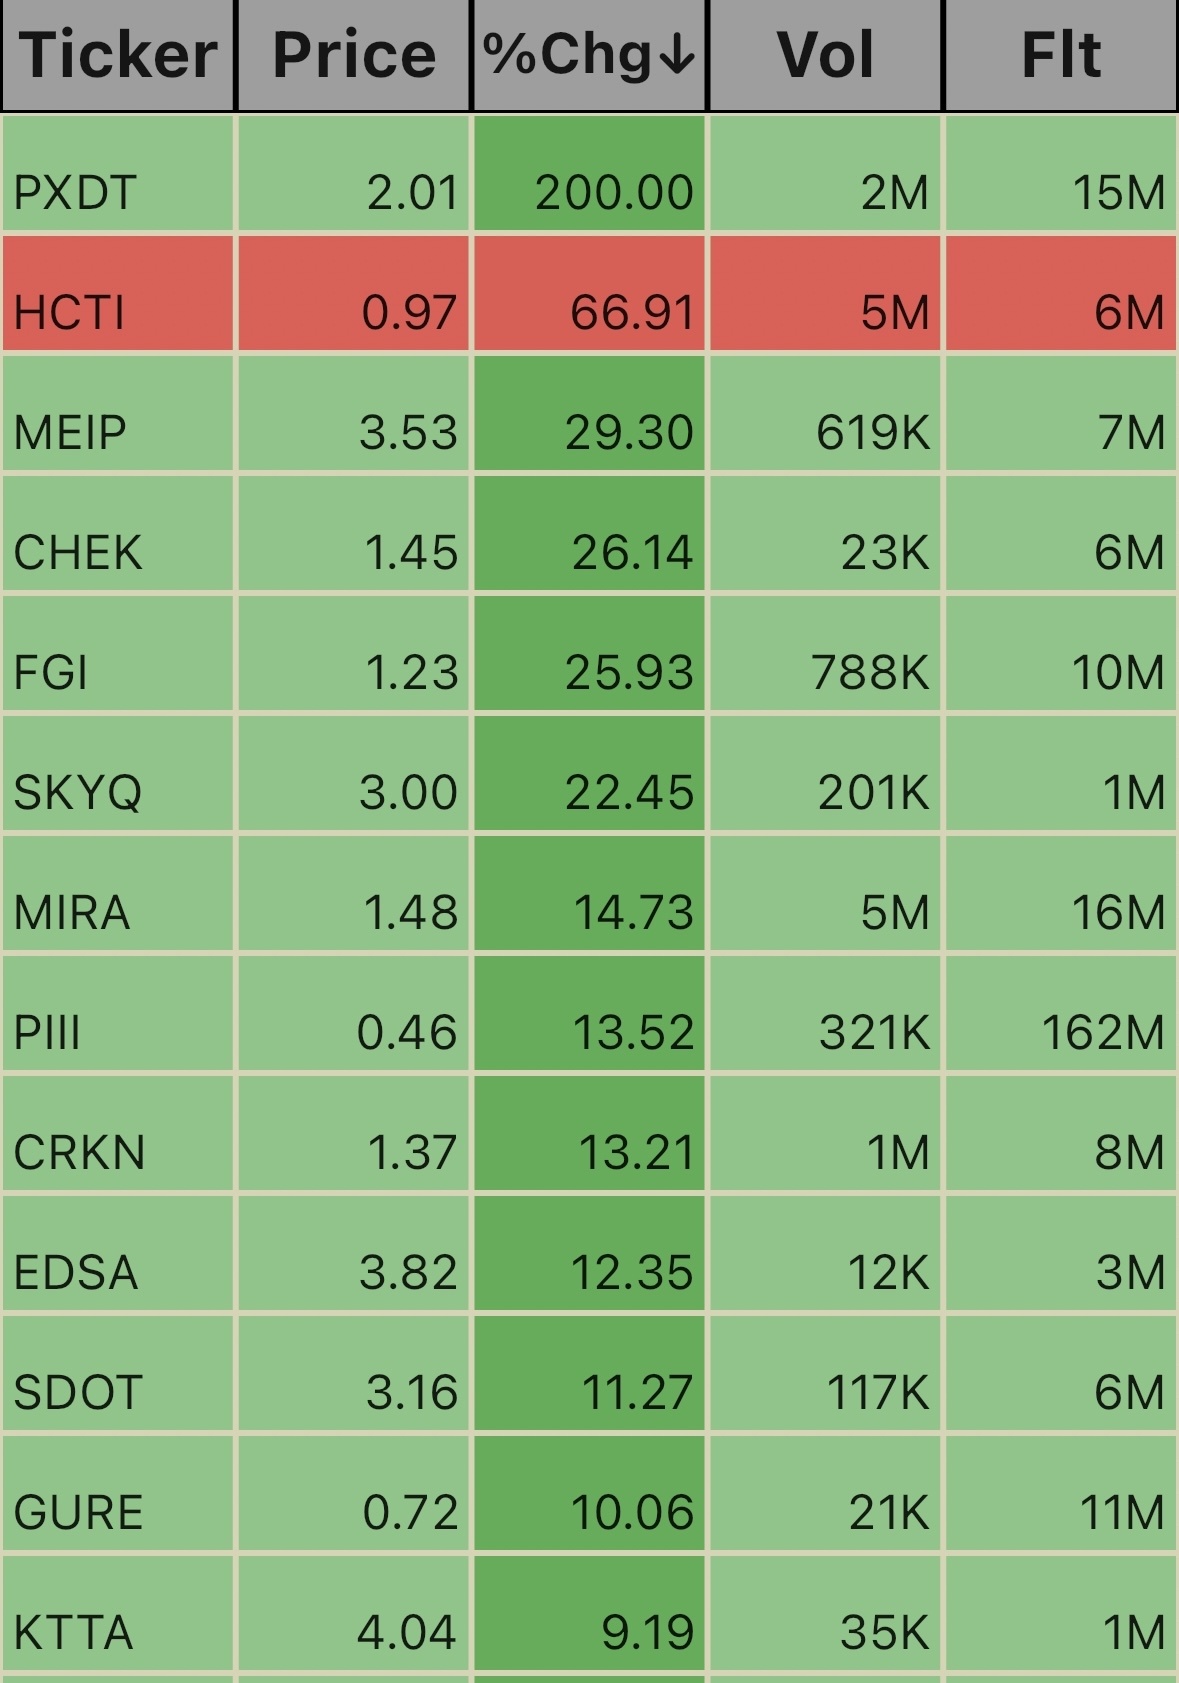
Task: Sort by the Price column header
Action: 354,55
